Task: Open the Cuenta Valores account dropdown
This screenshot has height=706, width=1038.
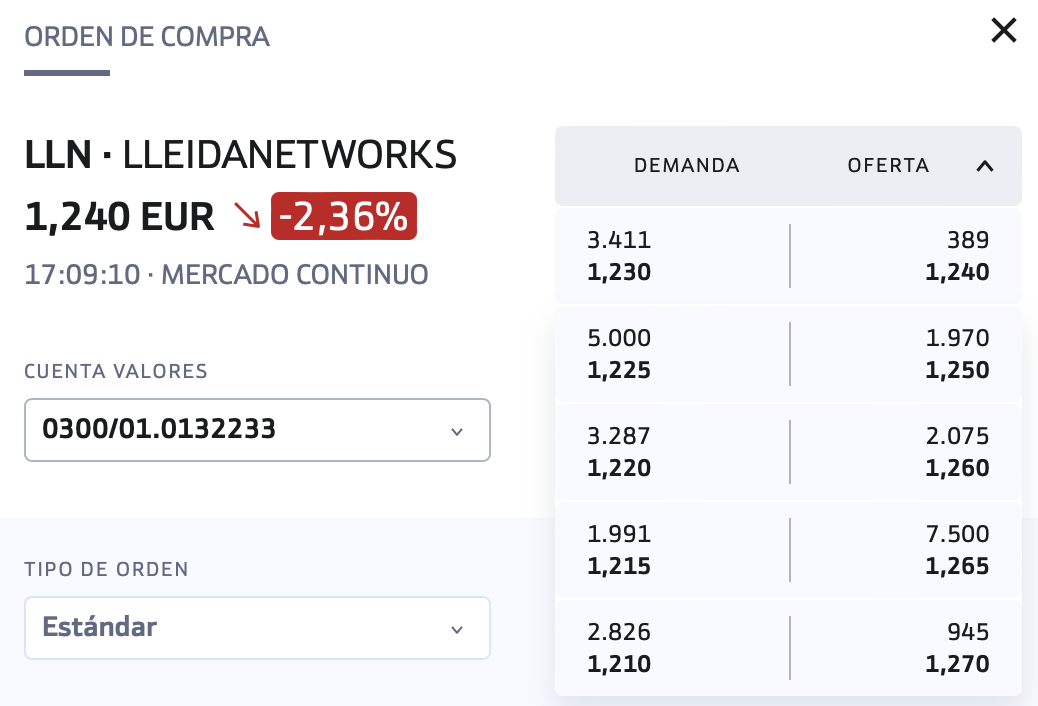Action: pos(257,430)
